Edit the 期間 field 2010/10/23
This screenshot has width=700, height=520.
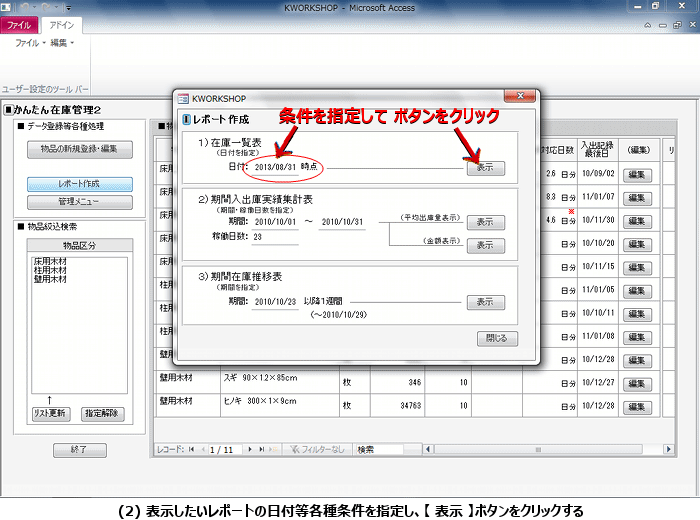tap(275, 302)
